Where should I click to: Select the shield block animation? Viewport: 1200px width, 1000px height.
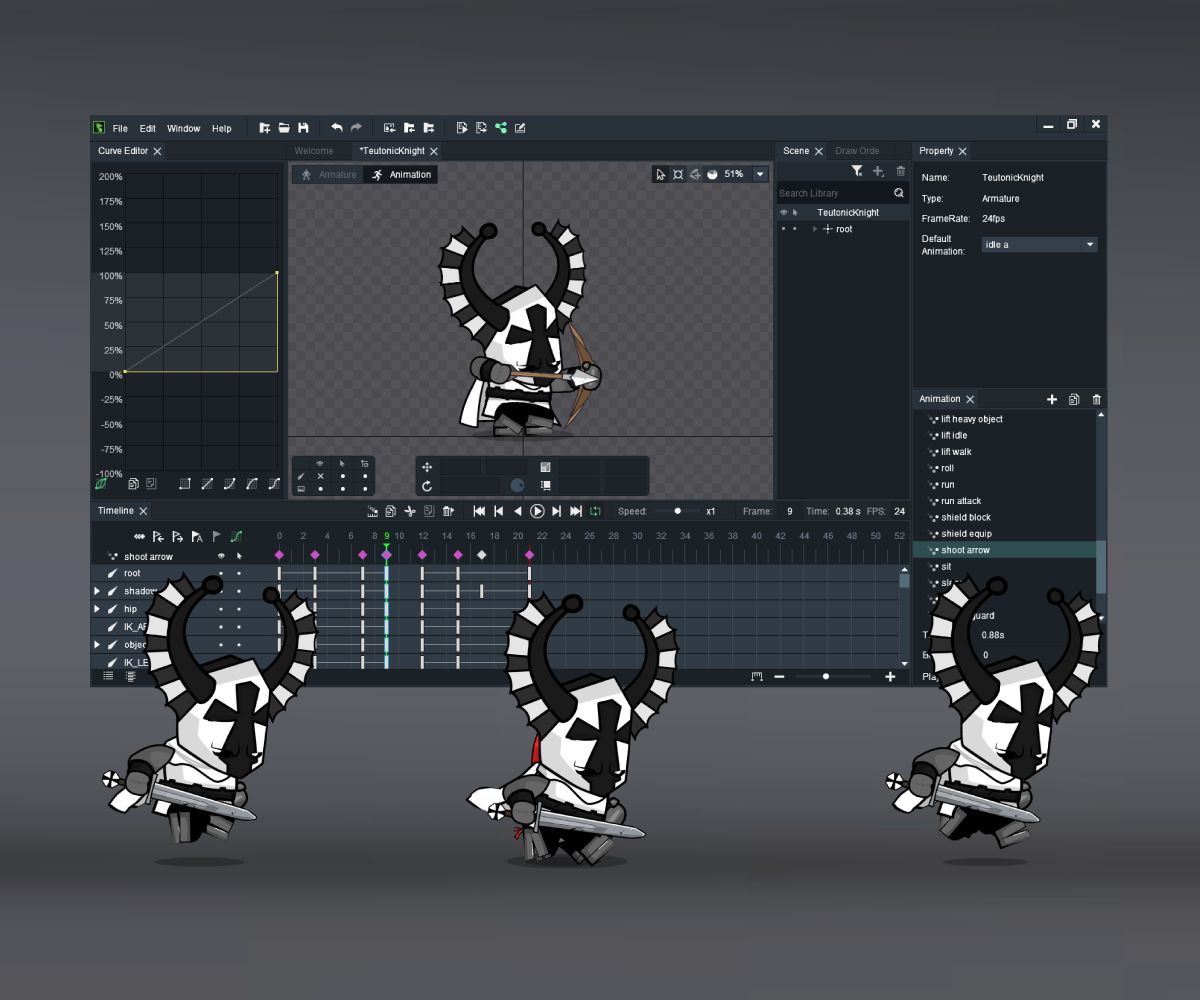965,518
